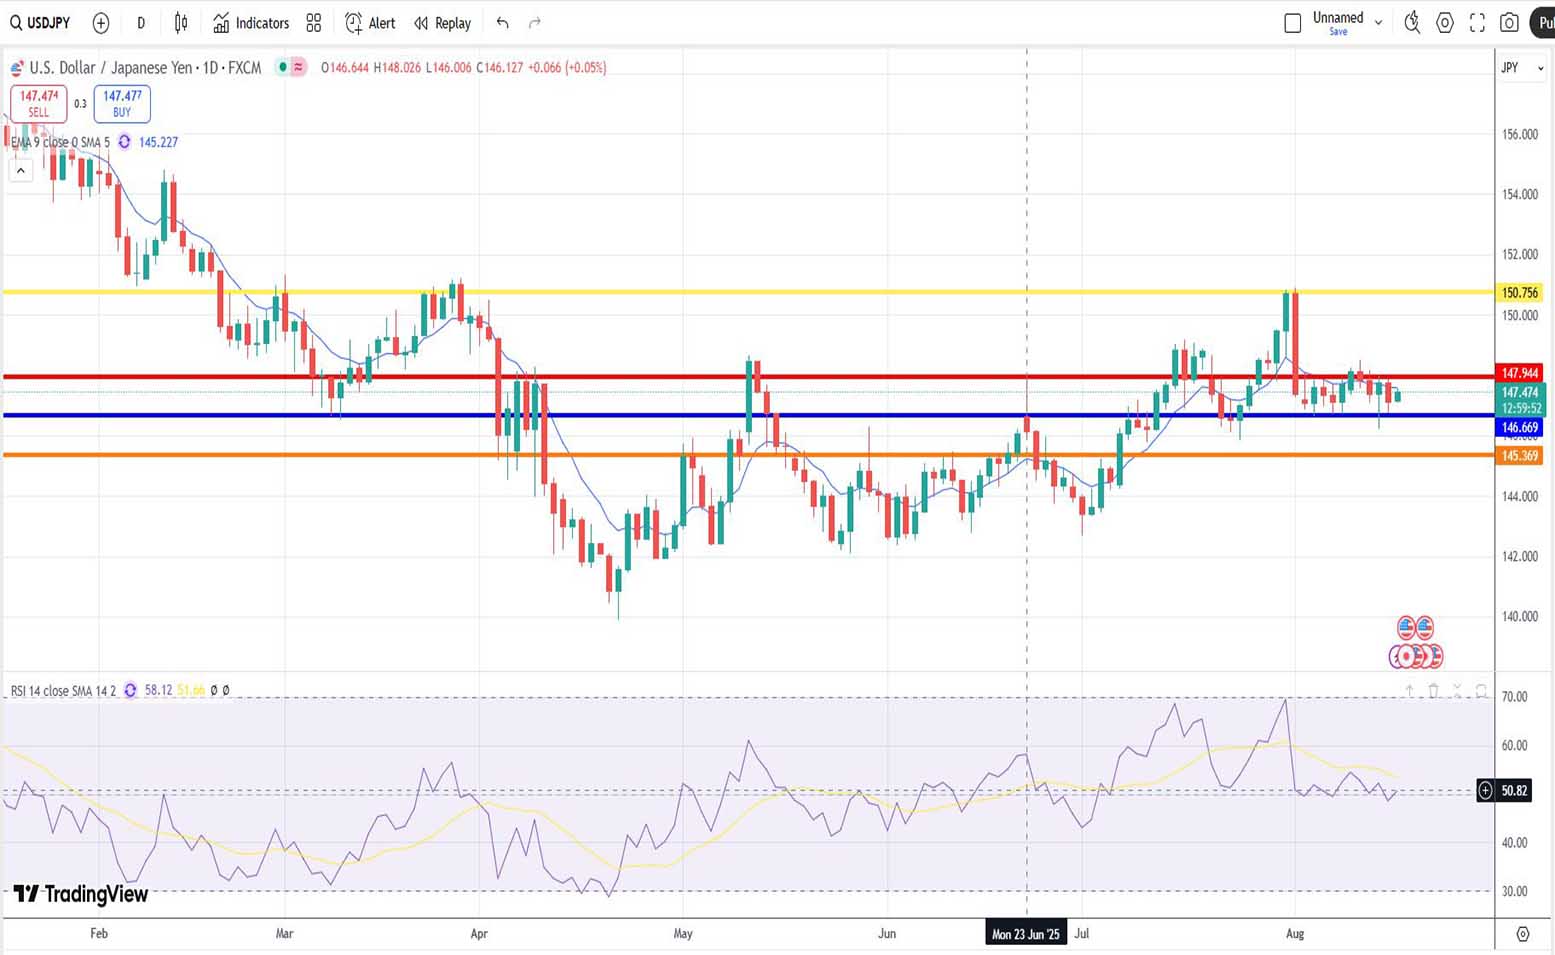Tick the layout checkbox beside Unnamed
This screenshot has height=955, width=1555.
1292,23
